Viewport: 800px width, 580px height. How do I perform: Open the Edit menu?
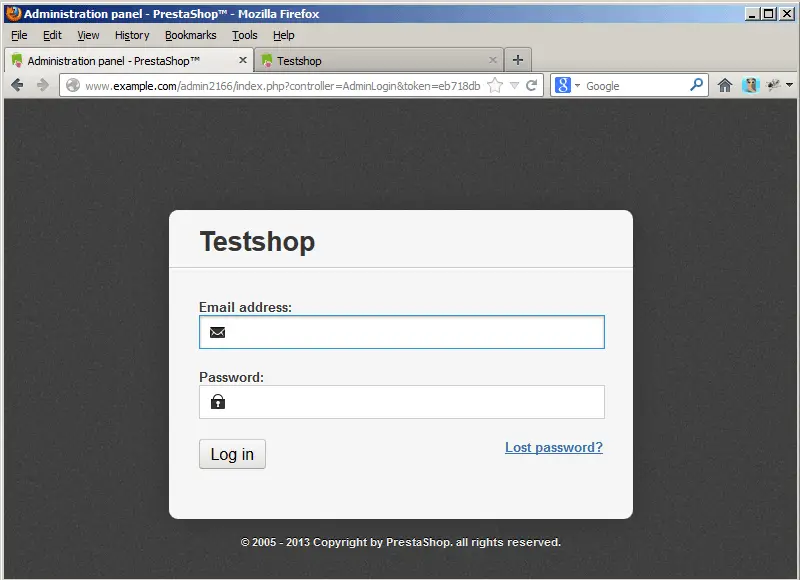click(x=52, y=35)
